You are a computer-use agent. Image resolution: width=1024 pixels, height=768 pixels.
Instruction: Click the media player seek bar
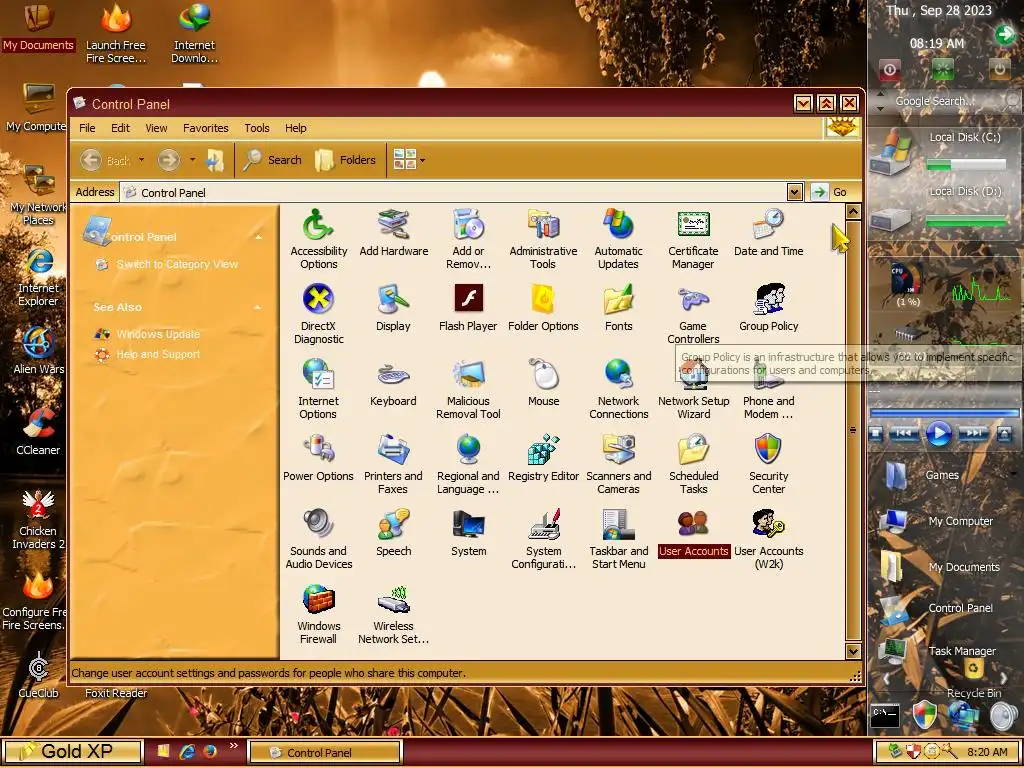pos(944,413)
